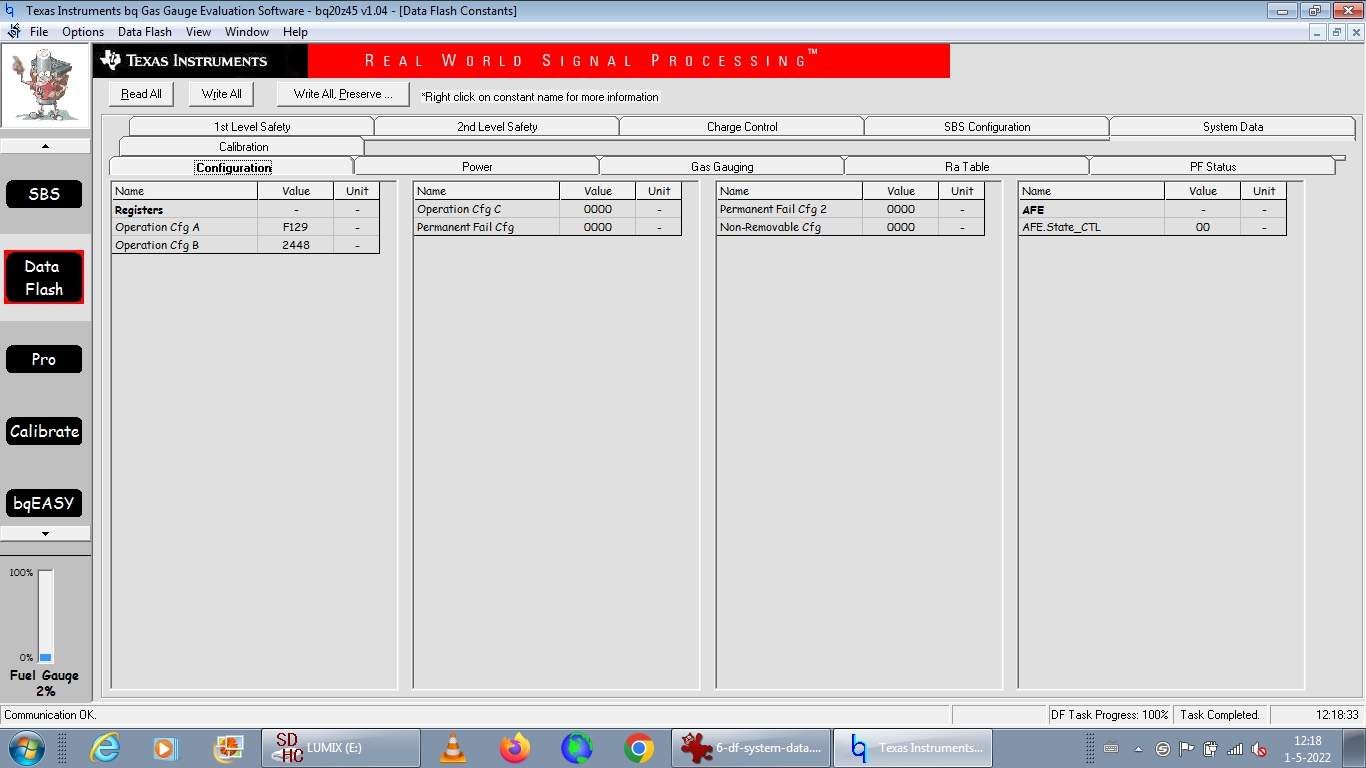Switch to the 6-df-system-data taskbar window
This screenshot has width=1366, height=768.
[751, 748]
